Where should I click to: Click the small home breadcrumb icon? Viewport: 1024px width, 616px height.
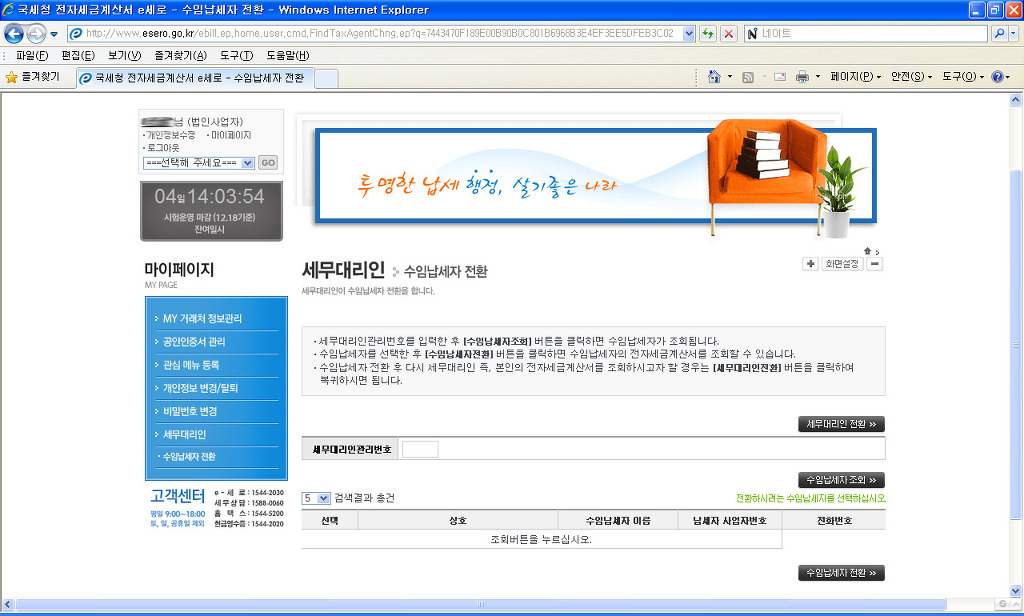867,251
